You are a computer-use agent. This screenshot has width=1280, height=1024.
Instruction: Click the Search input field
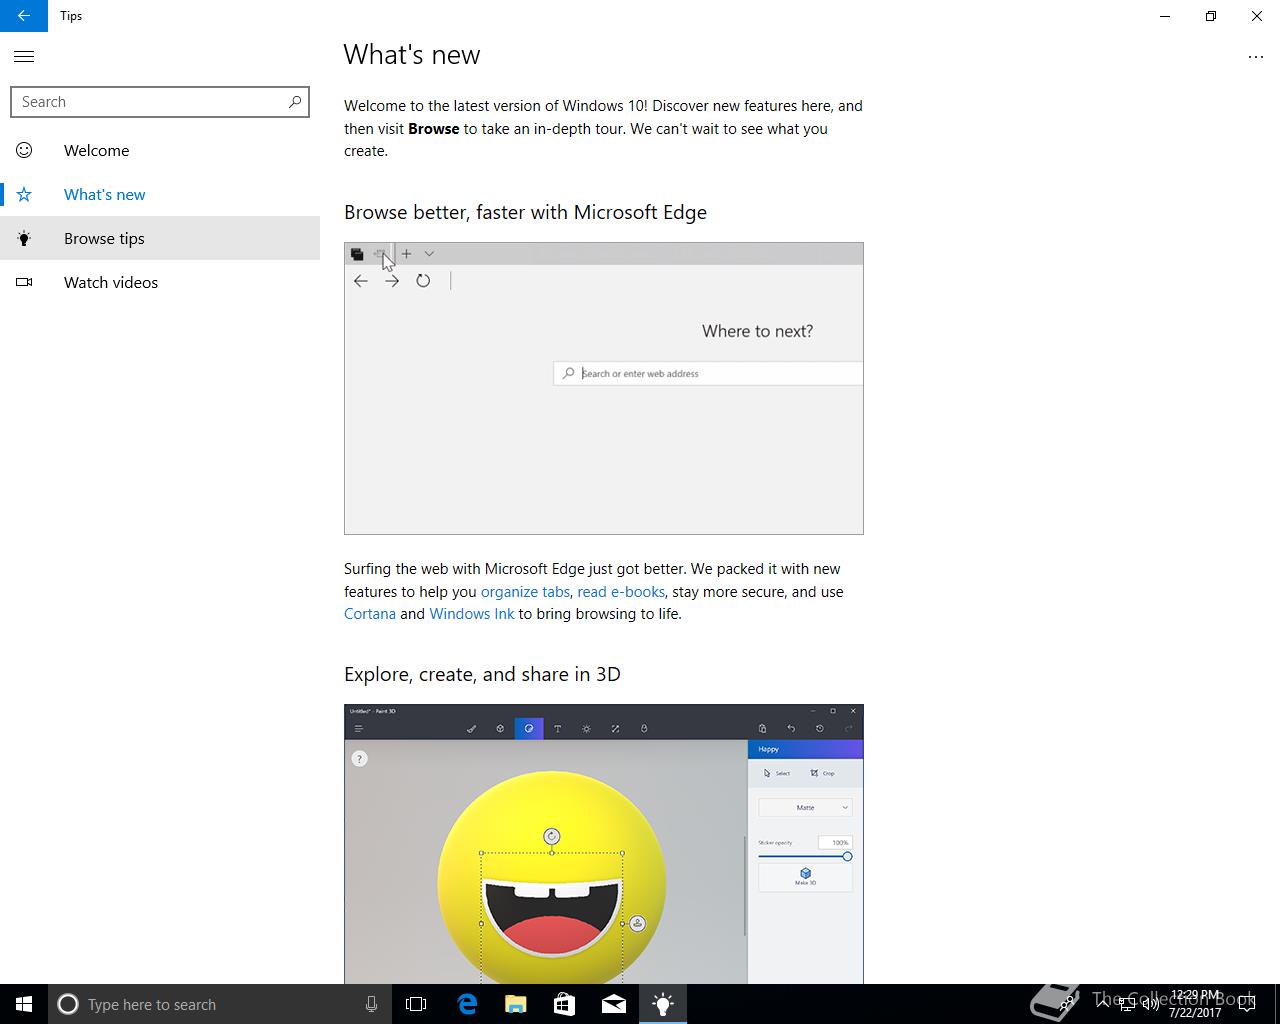tap(160, 102)
